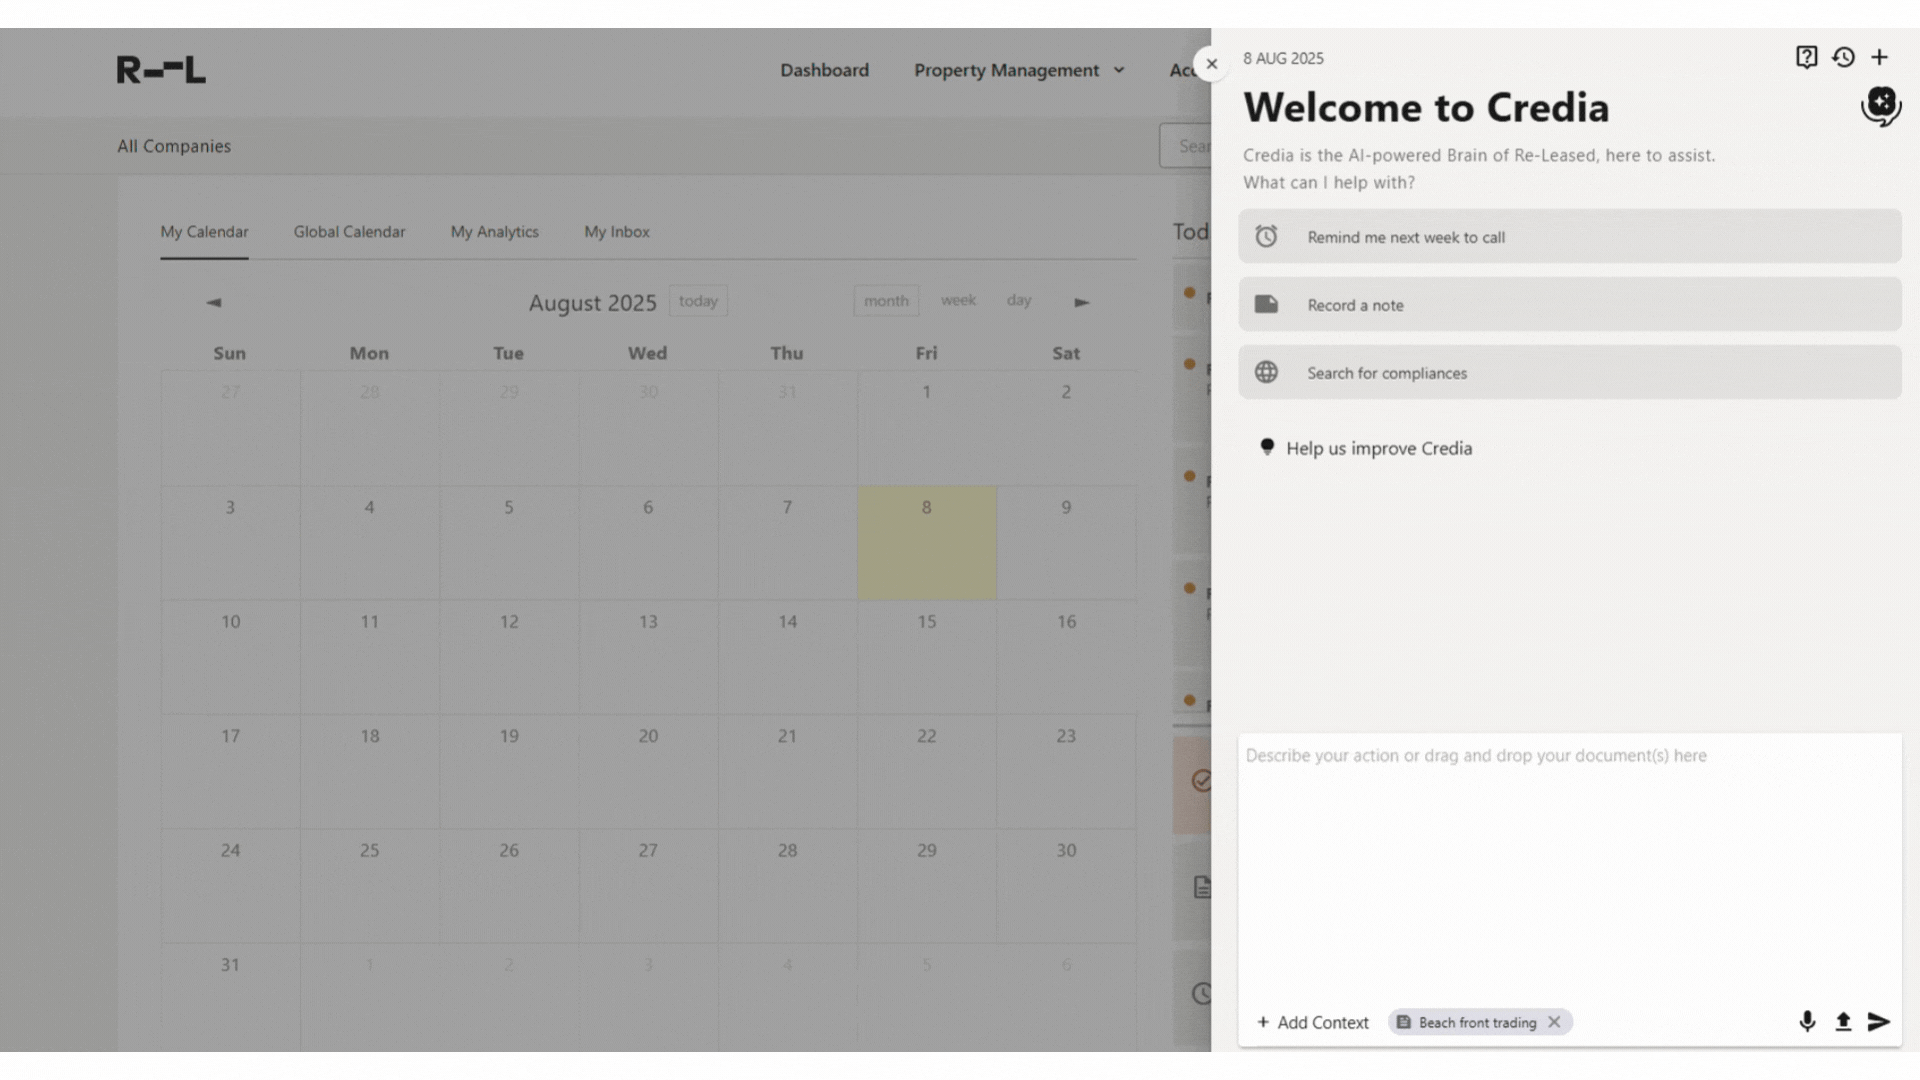Go to next month arrow
Viewport: 1920px width, 1080px height.
click(1082, 302)
